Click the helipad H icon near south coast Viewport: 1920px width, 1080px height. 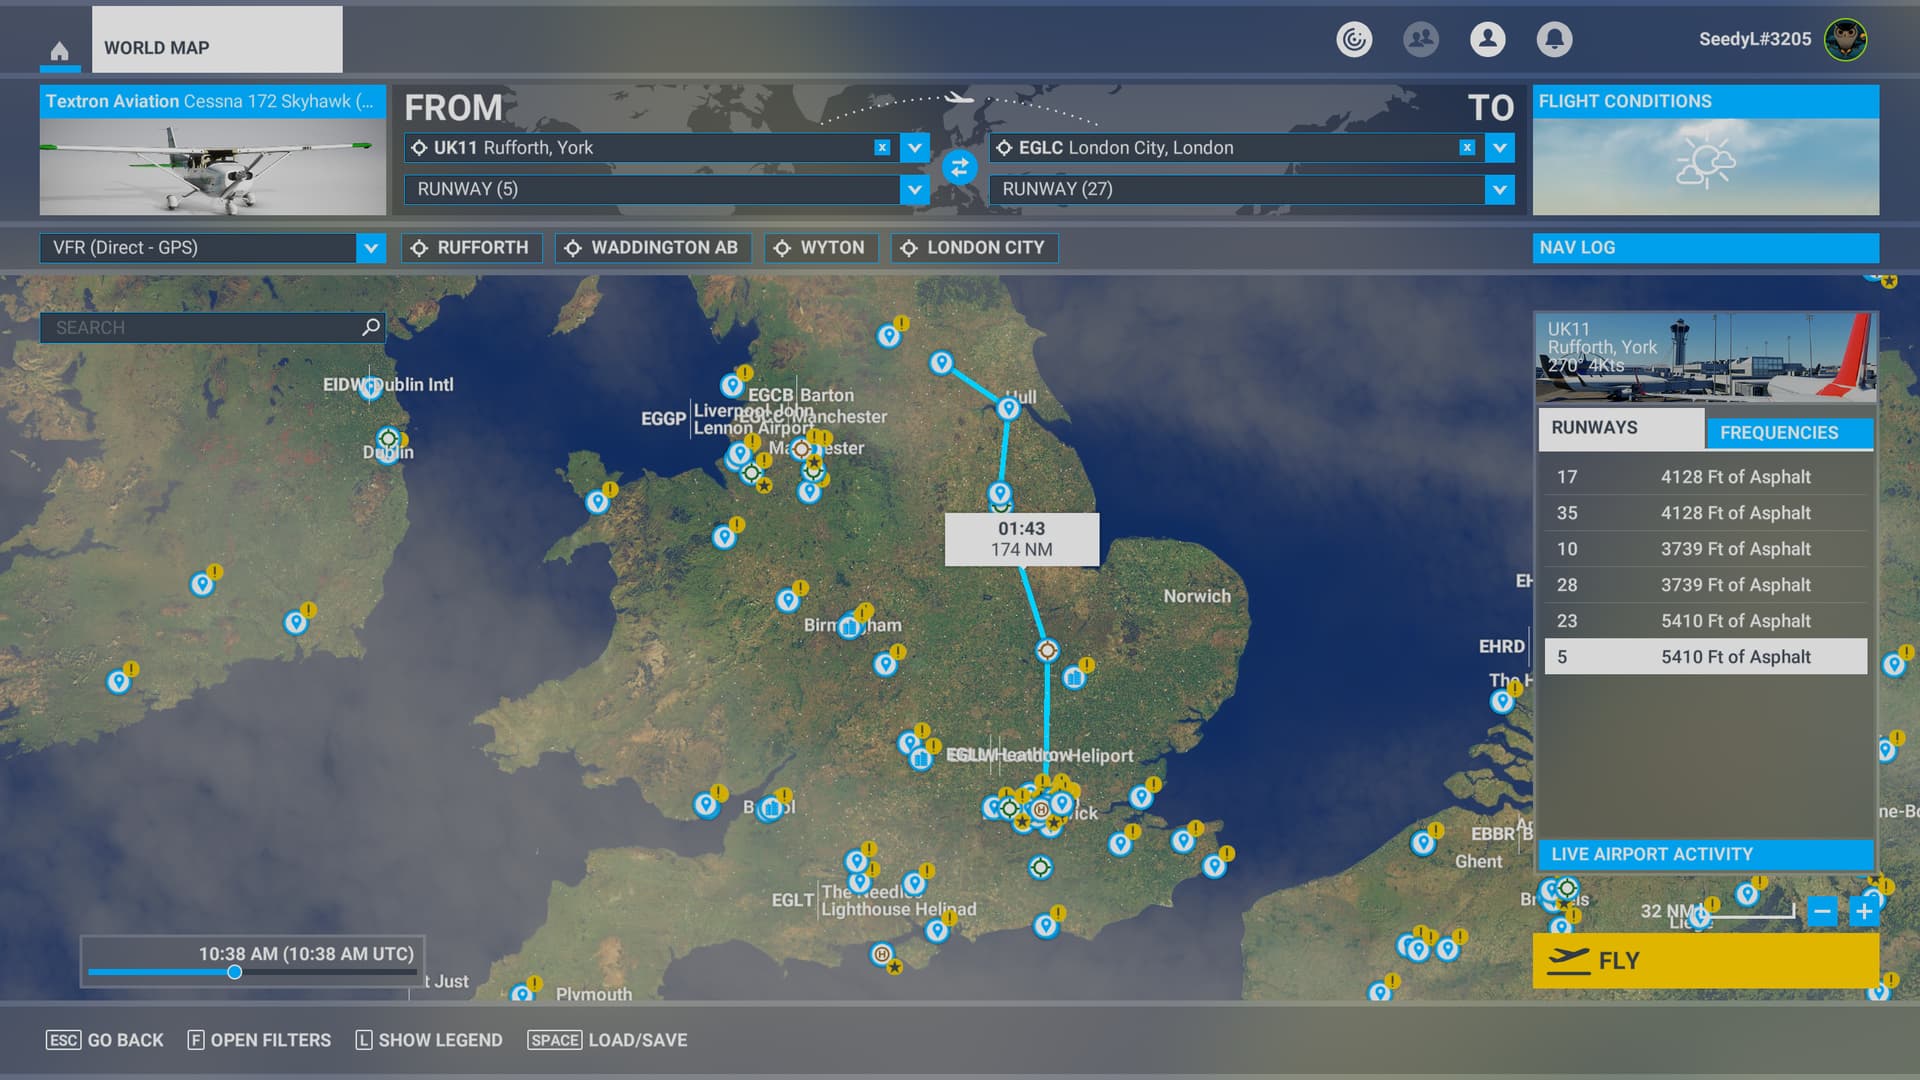pyautogui.click(x=881, y=954)
